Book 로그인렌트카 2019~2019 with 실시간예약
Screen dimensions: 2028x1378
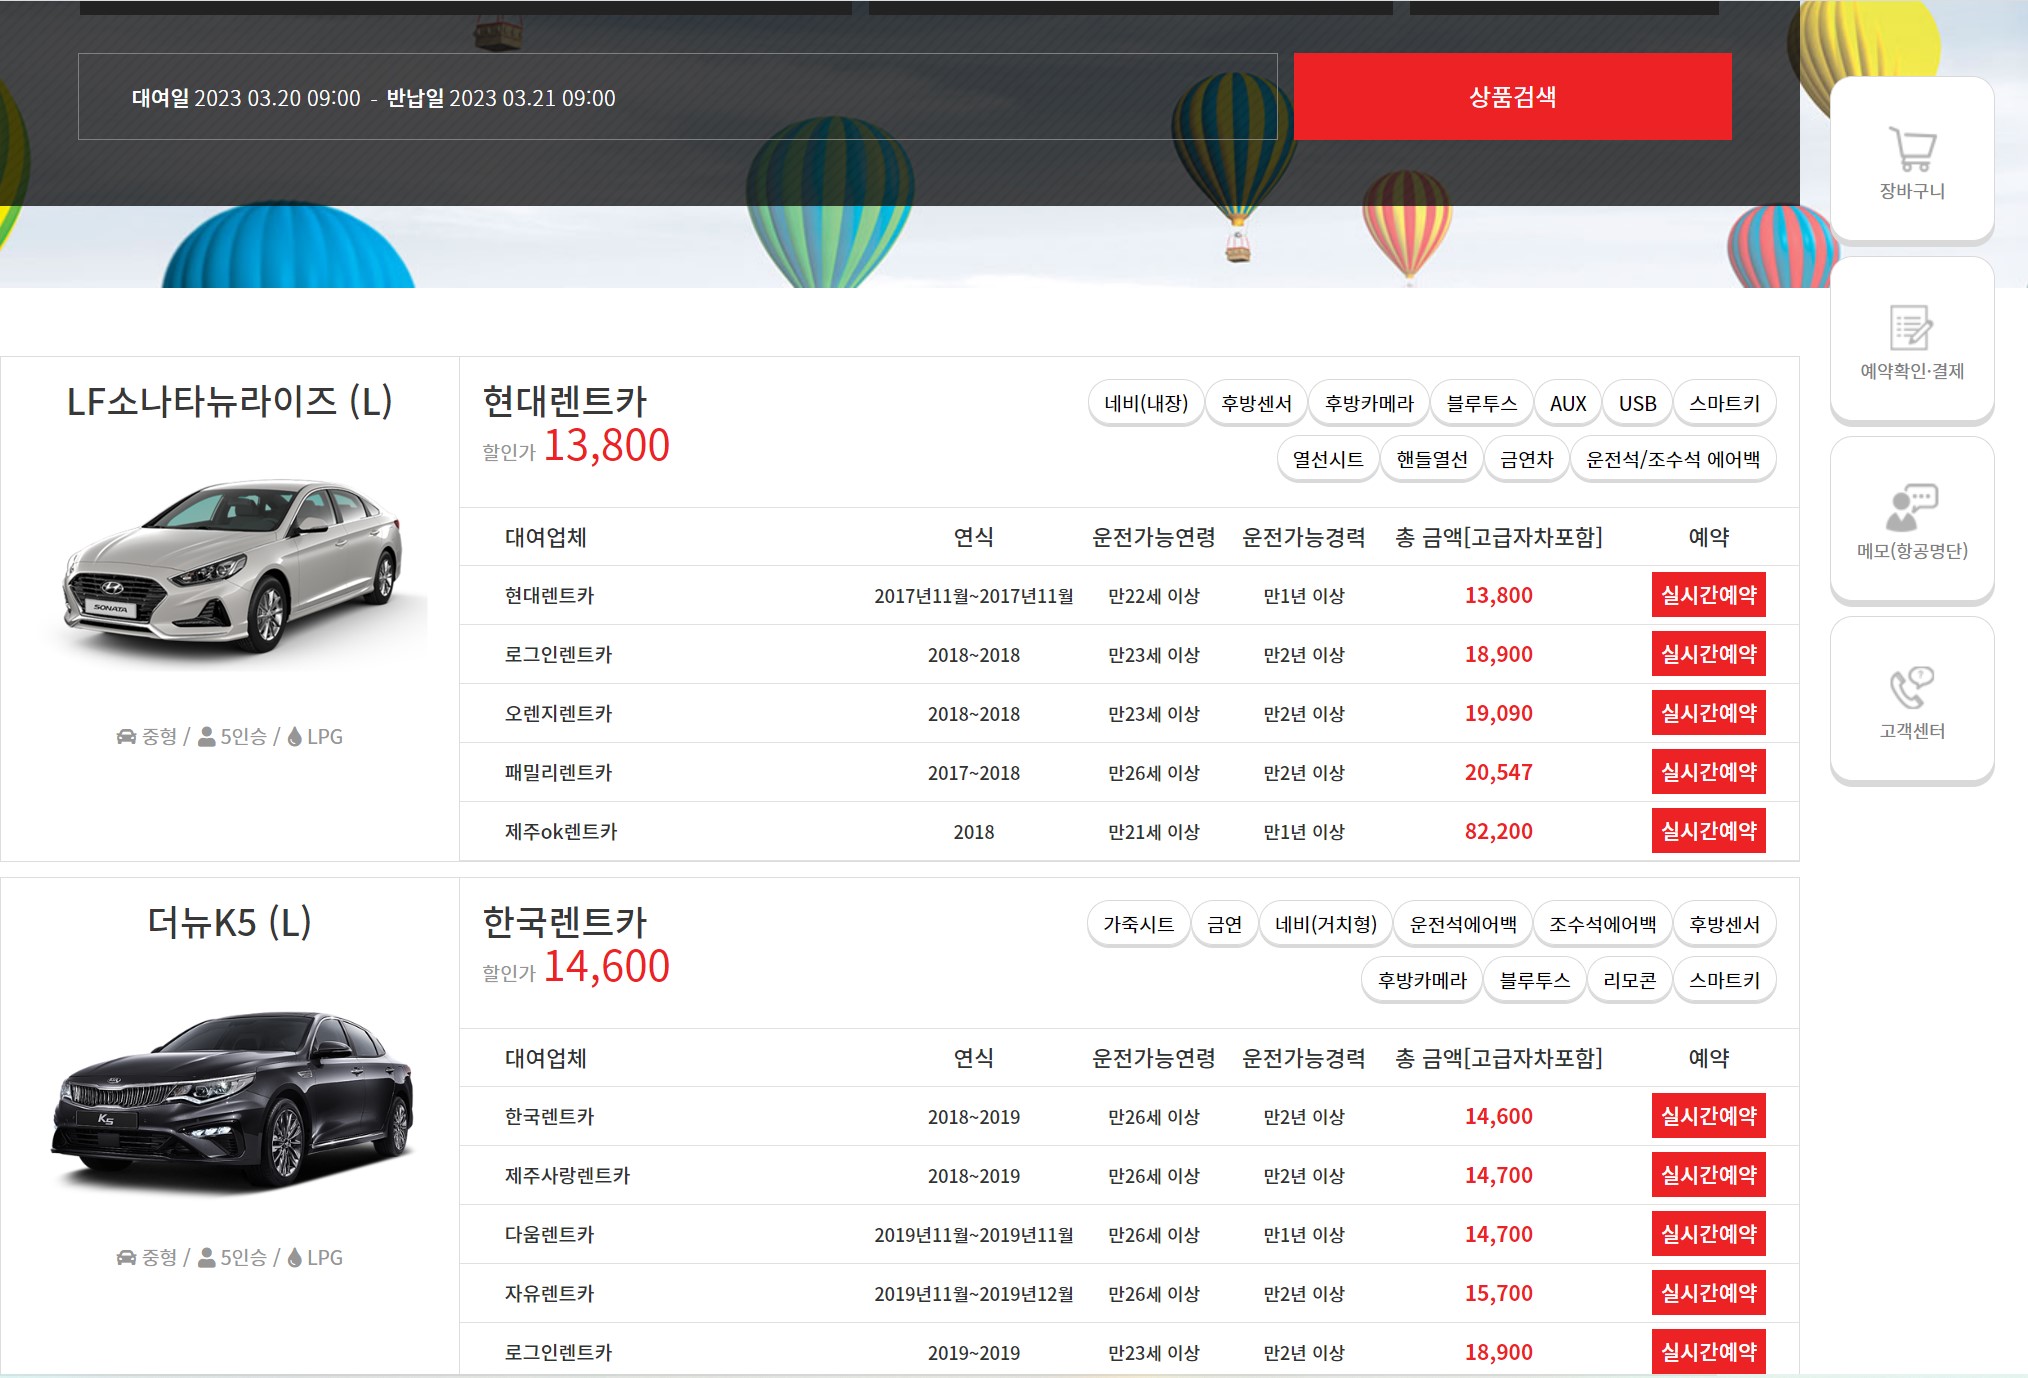coord(1708,1352)
